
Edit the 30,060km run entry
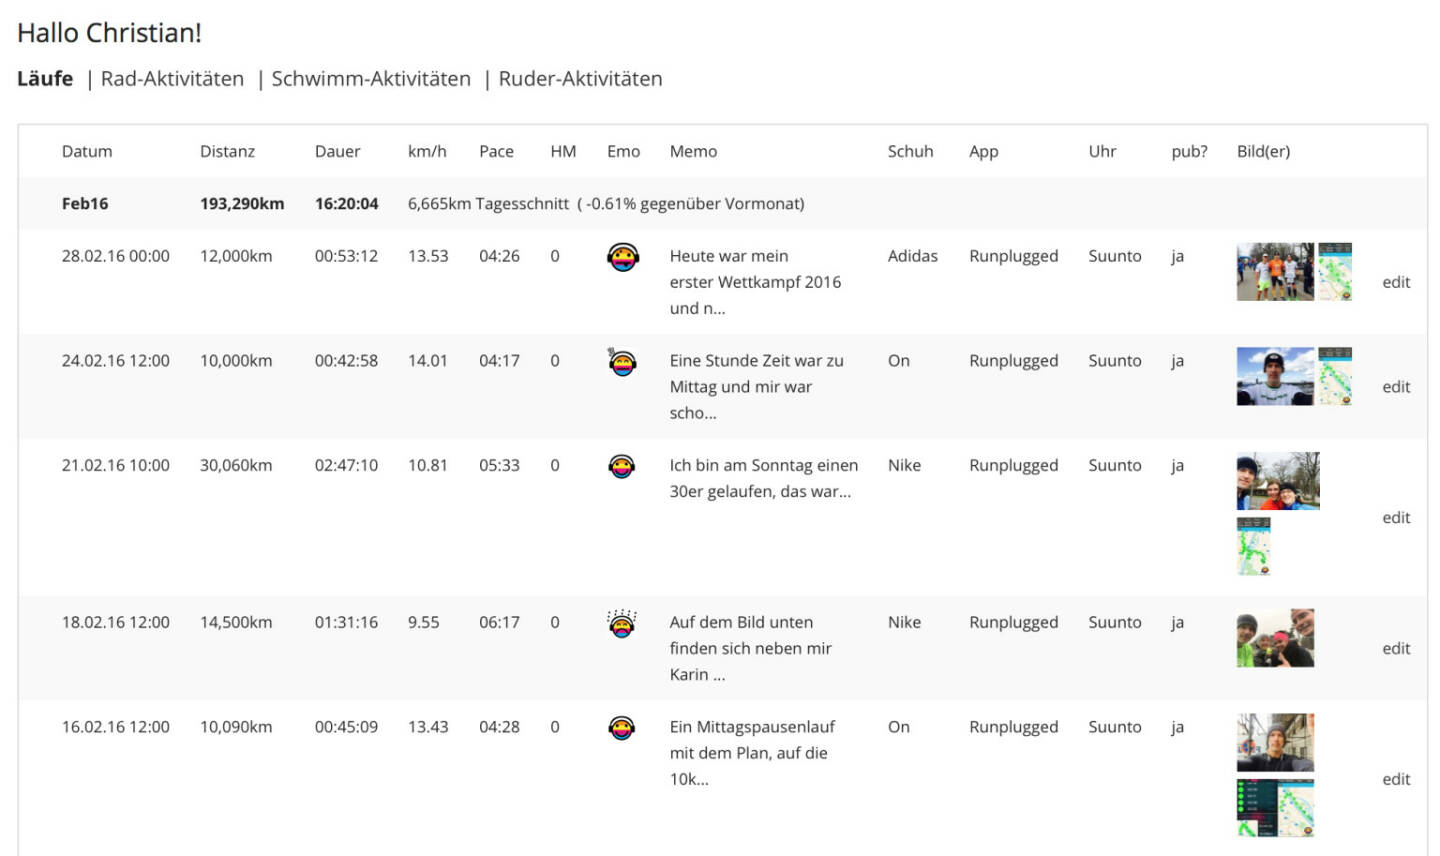(x=1396, y=518)
